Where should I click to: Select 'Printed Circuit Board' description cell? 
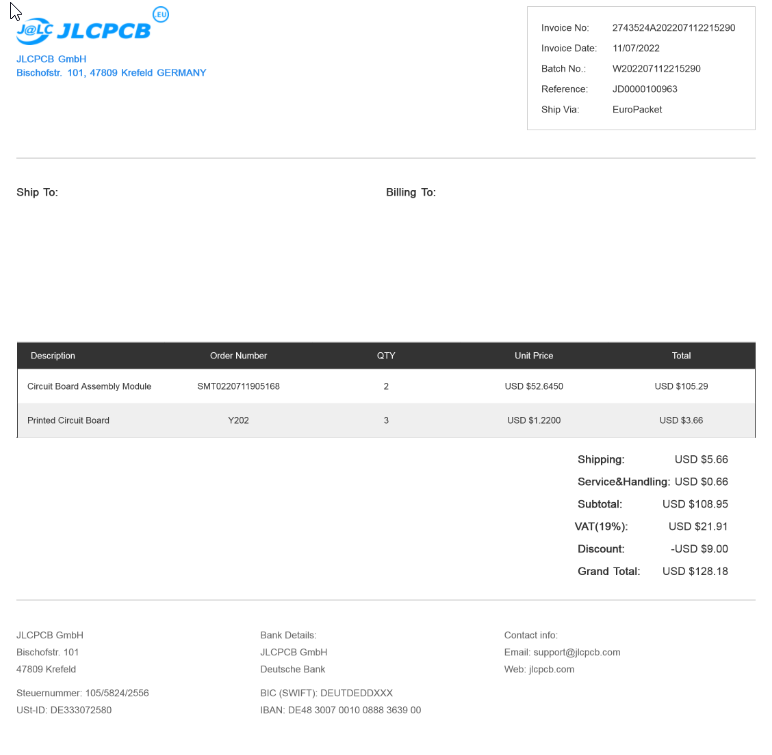[x=68, y=421]
